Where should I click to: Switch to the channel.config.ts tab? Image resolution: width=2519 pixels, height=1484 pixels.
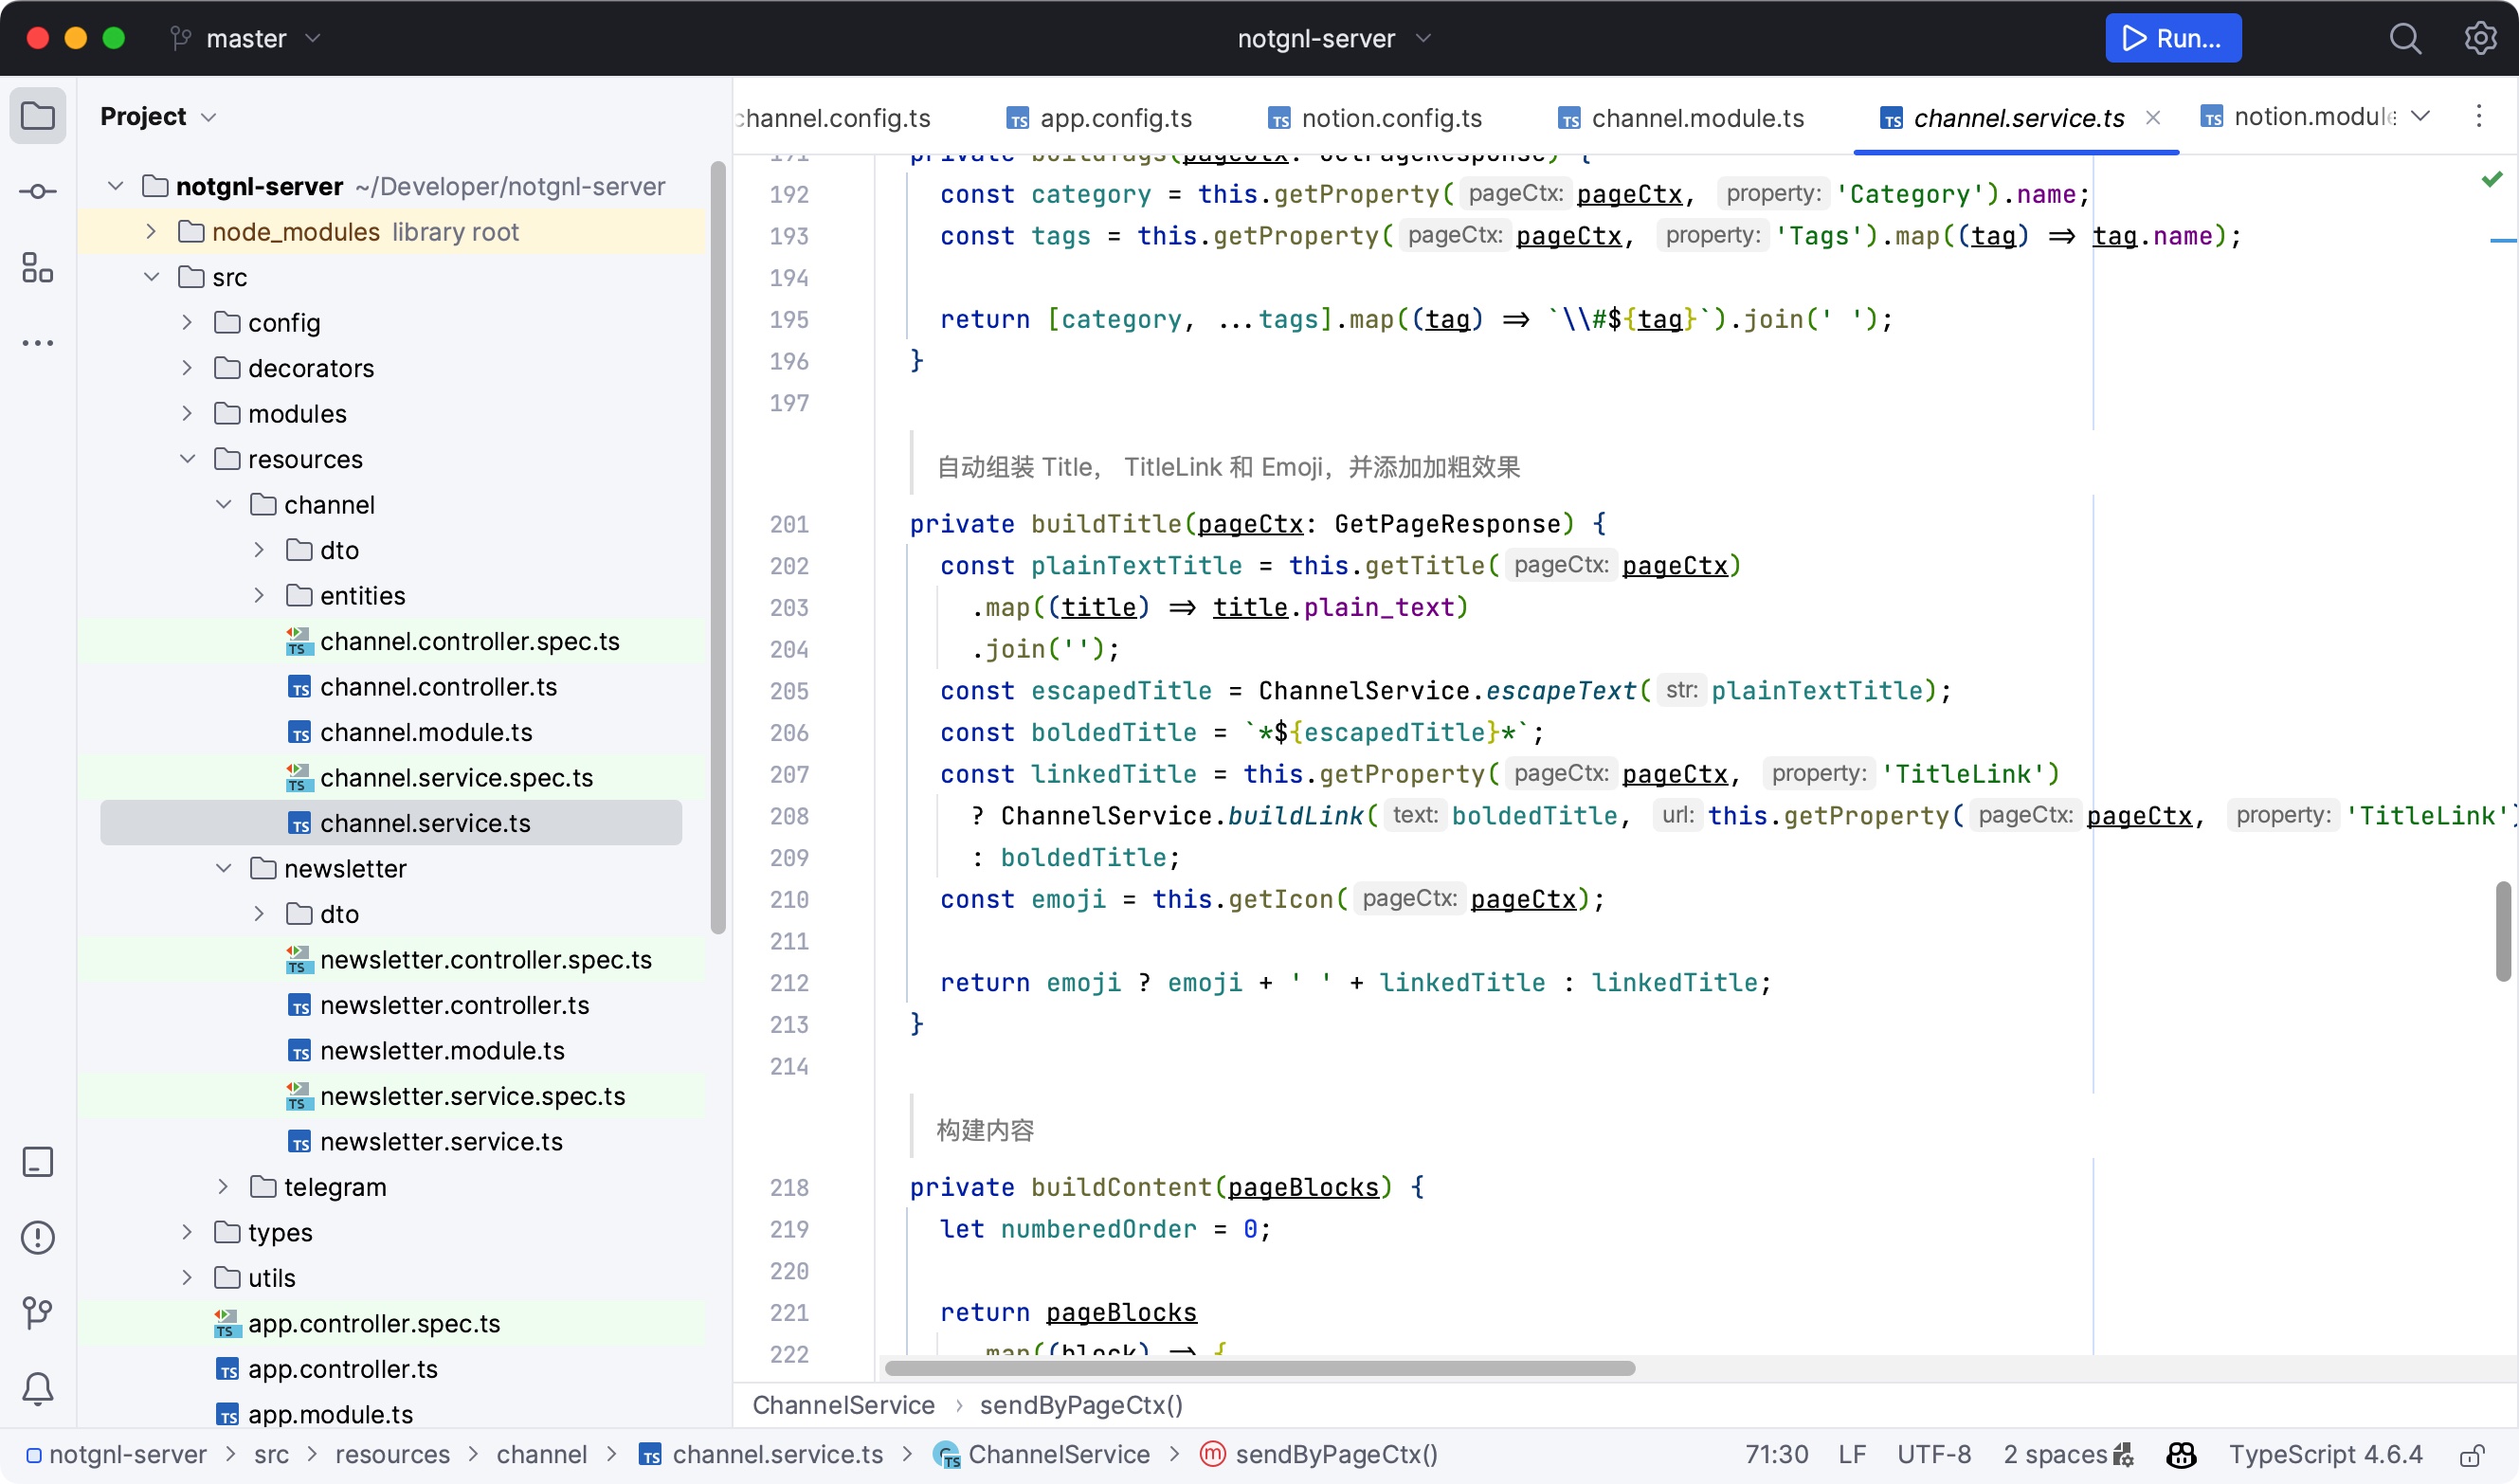pos(834,118)
